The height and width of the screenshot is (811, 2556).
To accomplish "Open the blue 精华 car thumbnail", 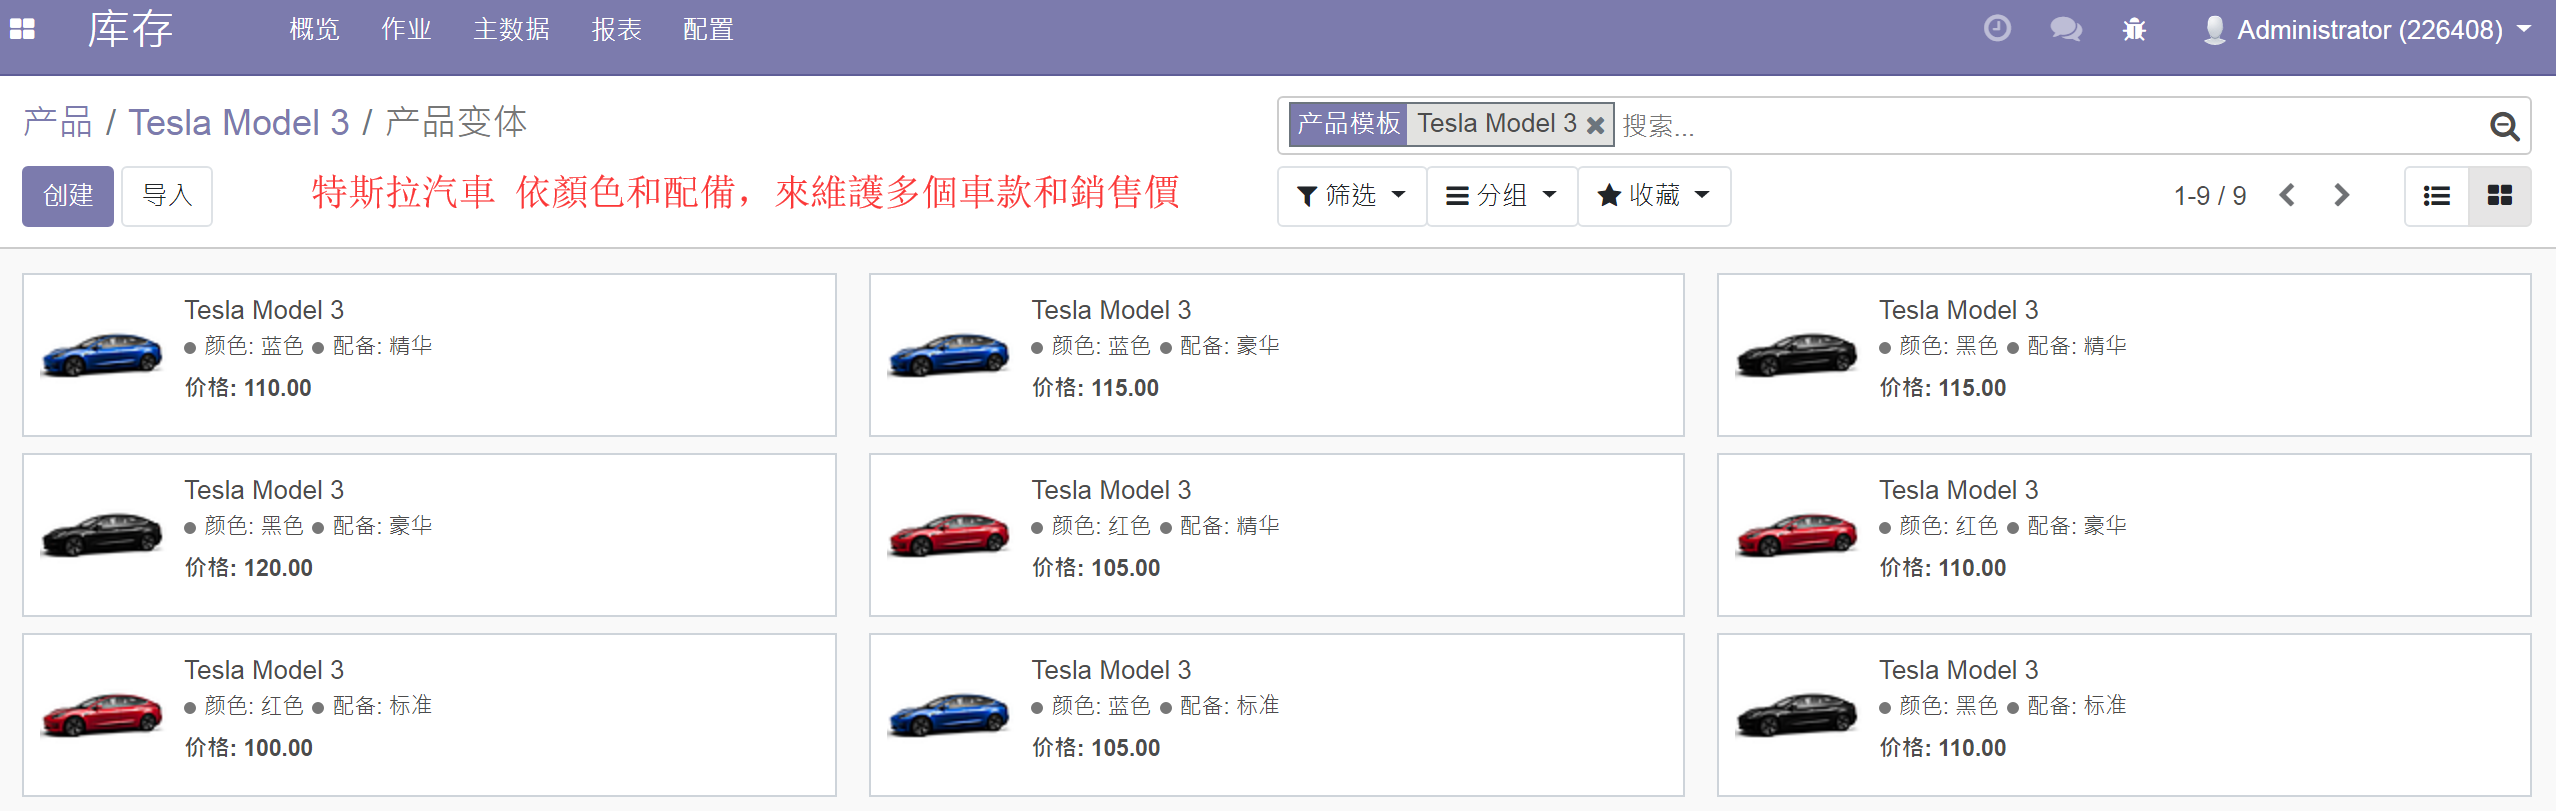I will tap(102, 355).
